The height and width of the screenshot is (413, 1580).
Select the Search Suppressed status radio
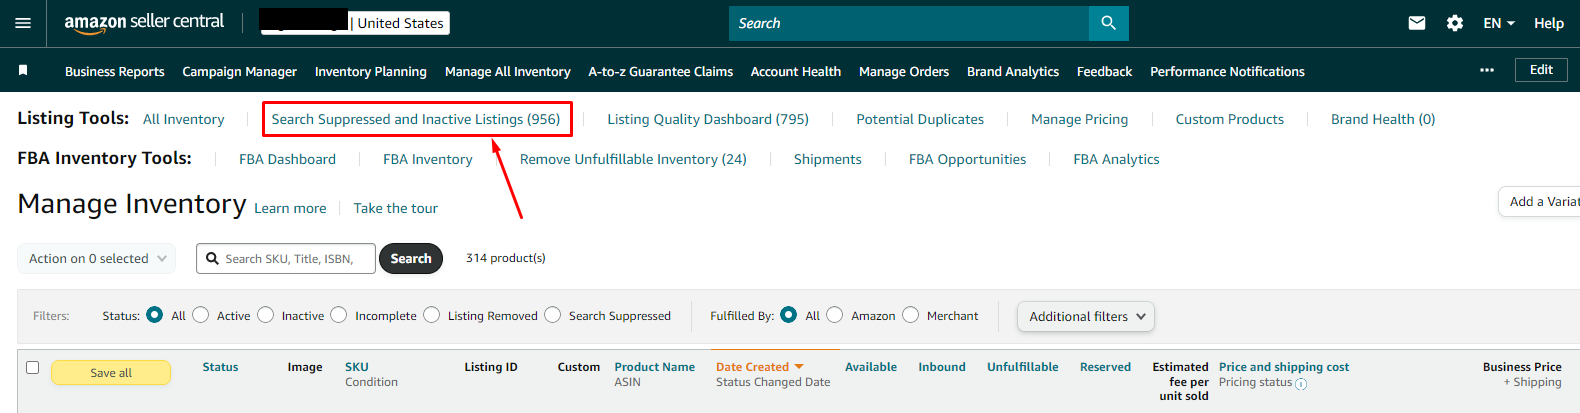(x=553, y=315)
